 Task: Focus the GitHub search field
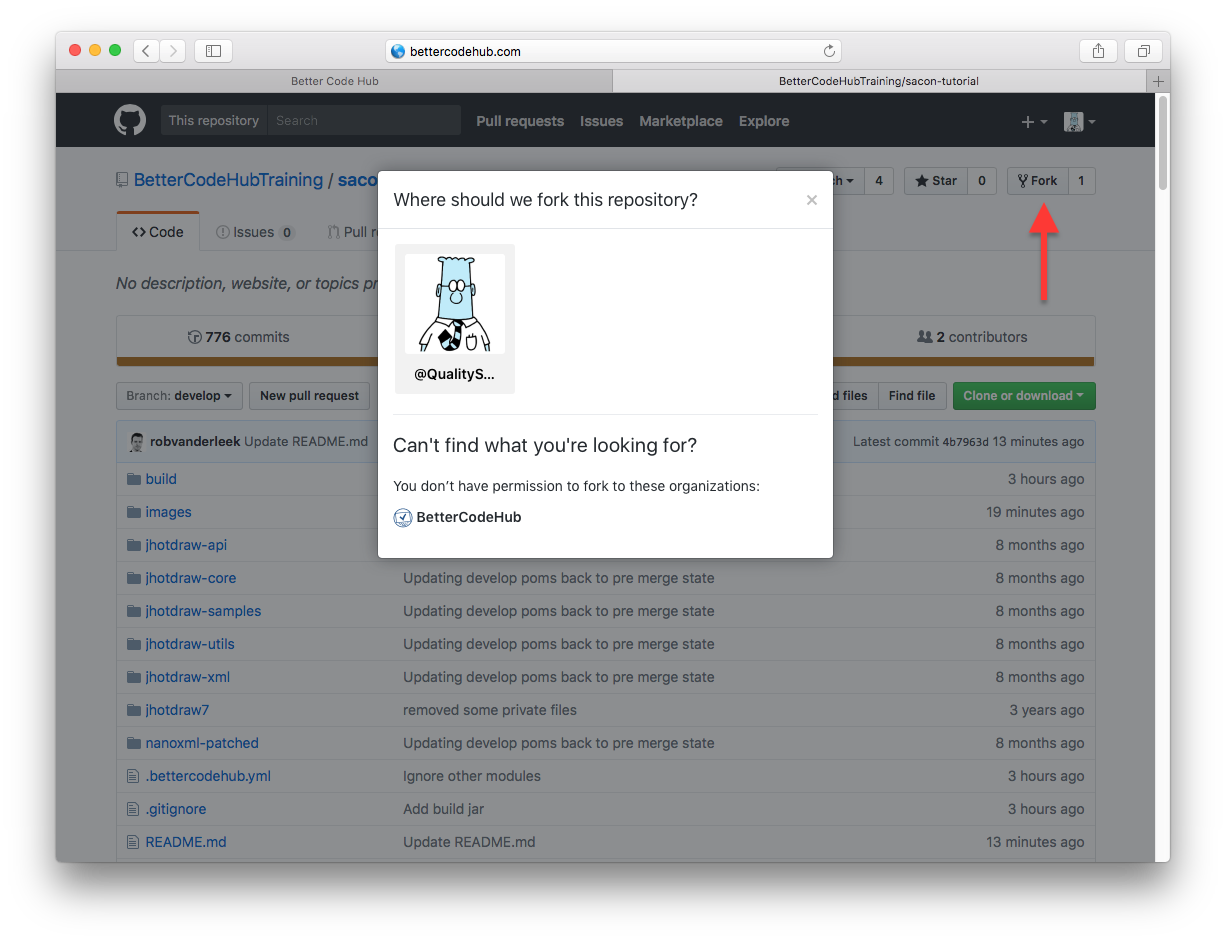pos(365,121)
